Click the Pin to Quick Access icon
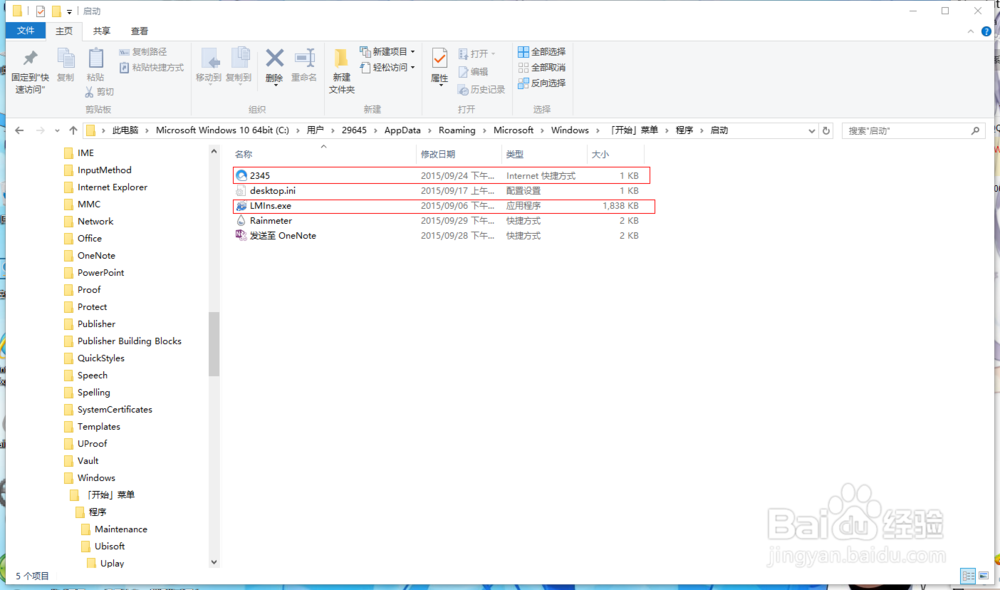The width and height of the screenshot is (1000, 590). click(x=30, y=59)
